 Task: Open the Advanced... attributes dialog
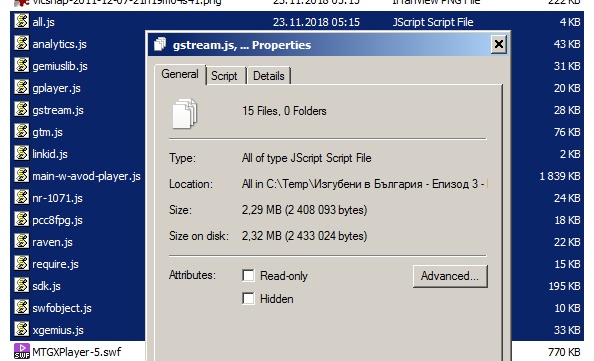coord(450,276)
